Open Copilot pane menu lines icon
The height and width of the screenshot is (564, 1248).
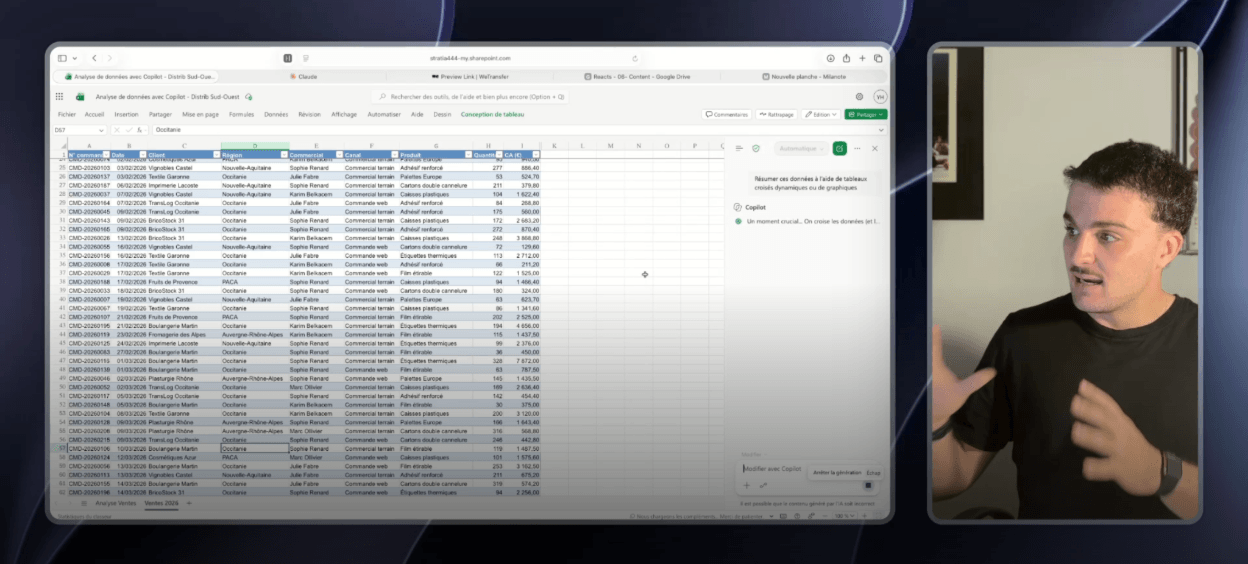[x=739, y=148]
